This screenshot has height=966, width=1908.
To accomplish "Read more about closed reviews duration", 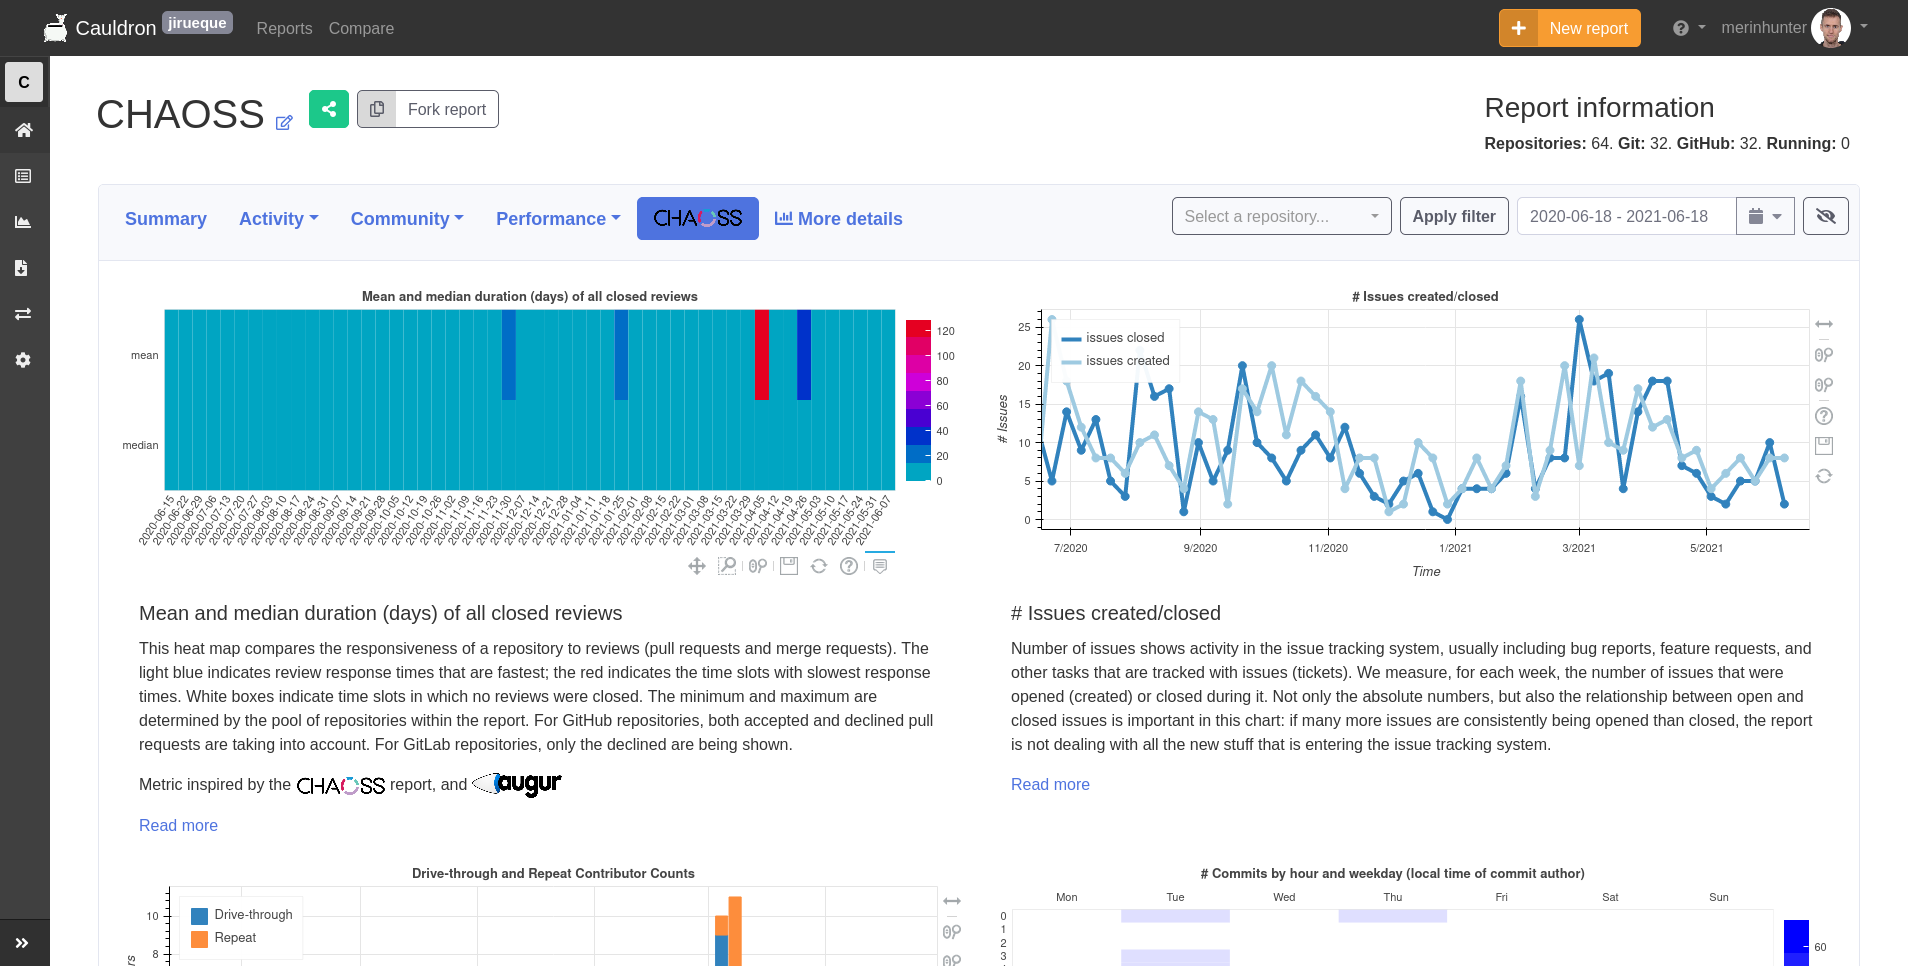I will tap(178, 825).
